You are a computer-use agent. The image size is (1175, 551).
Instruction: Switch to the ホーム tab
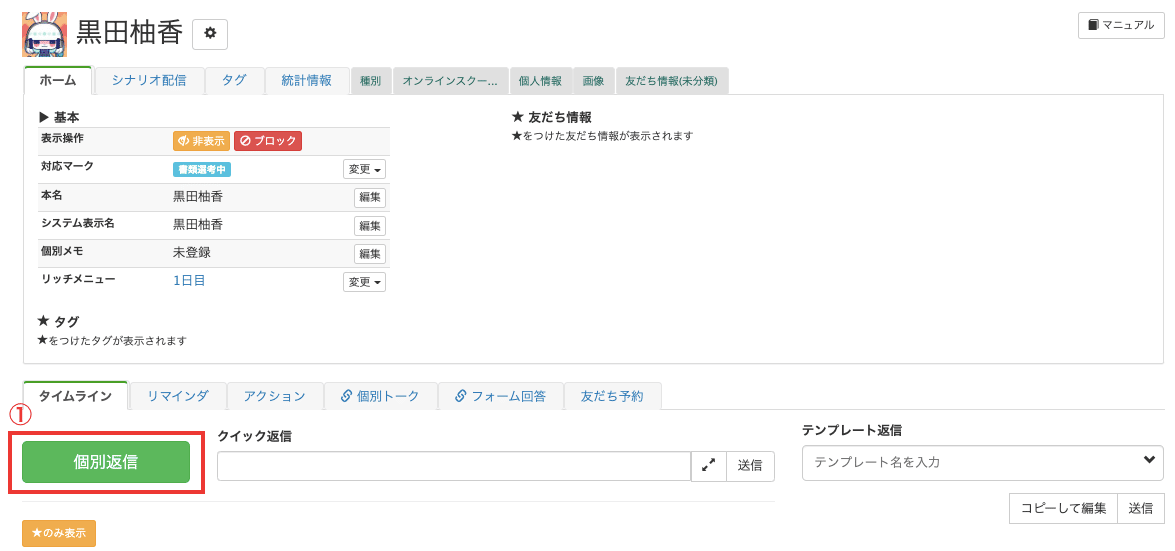point(58,81)
